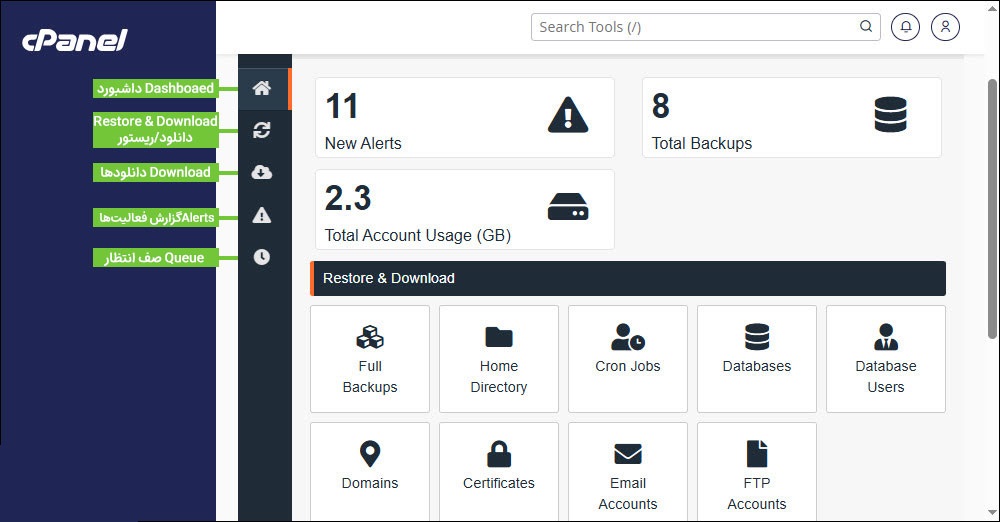The image size is (1000, 522).
Task: Select the Home Directory tile
Action: click(498, 359)
